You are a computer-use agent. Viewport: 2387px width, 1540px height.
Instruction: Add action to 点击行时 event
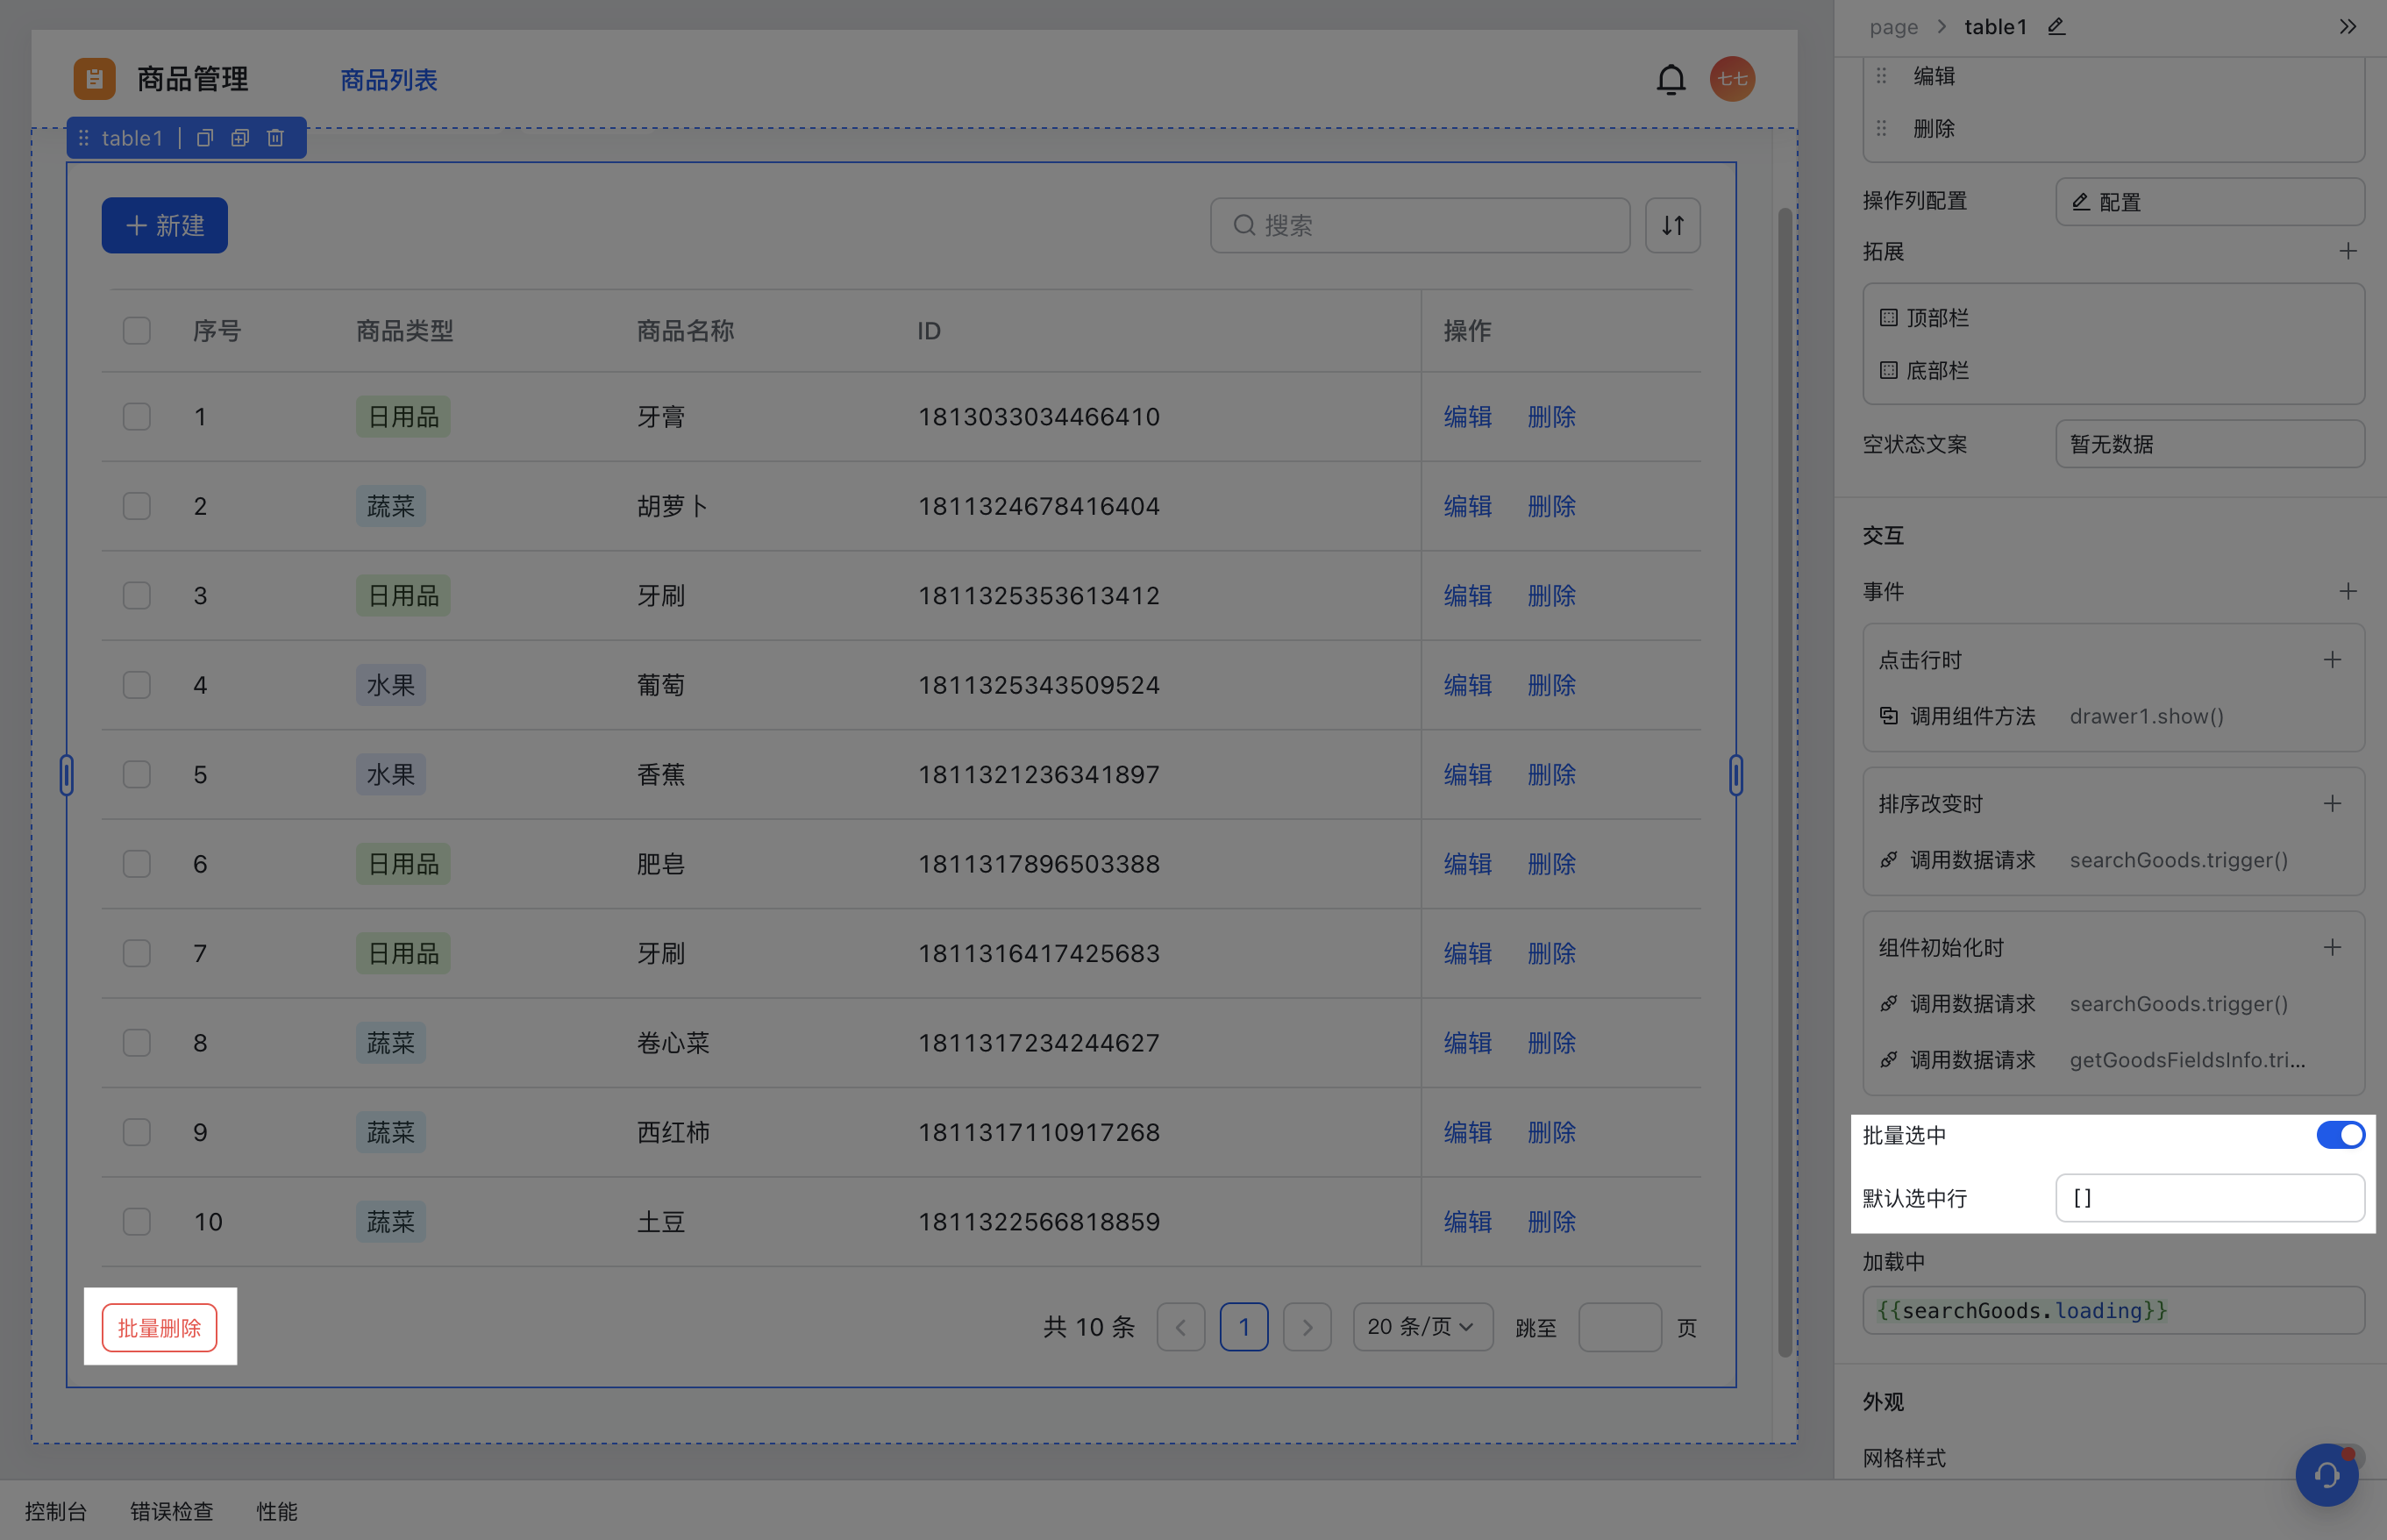tap(2332, 660)
